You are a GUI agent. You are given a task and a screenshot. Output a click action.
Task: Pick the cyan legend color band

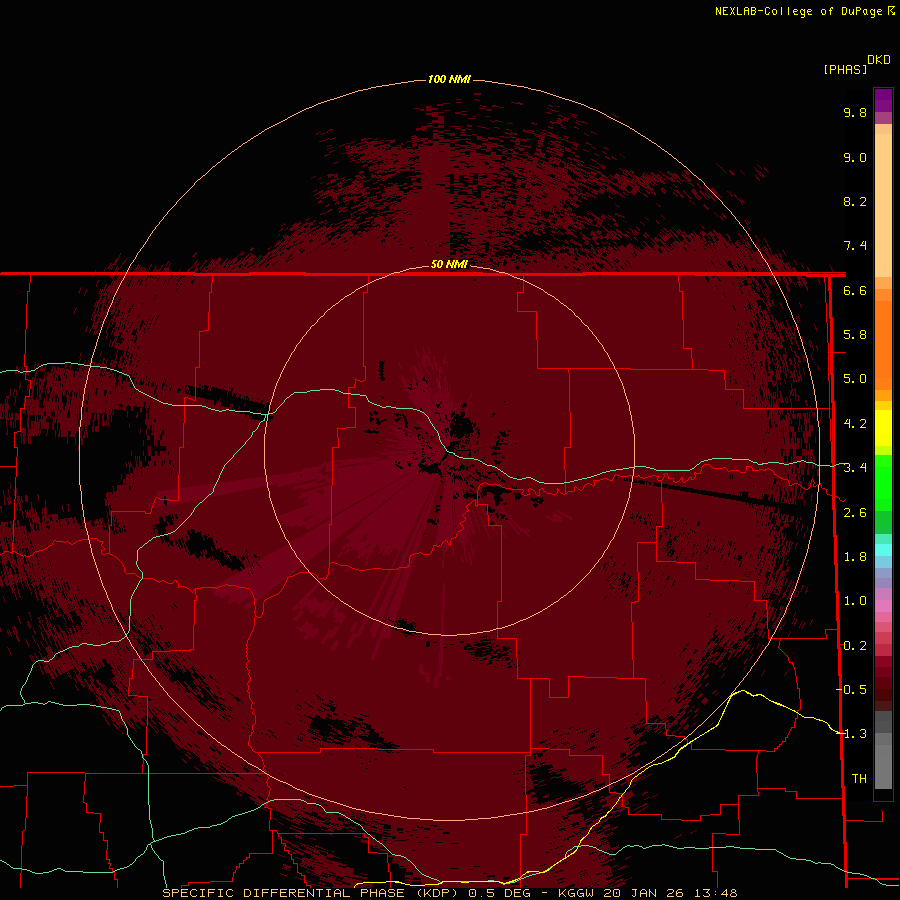(x=883, y=550)
